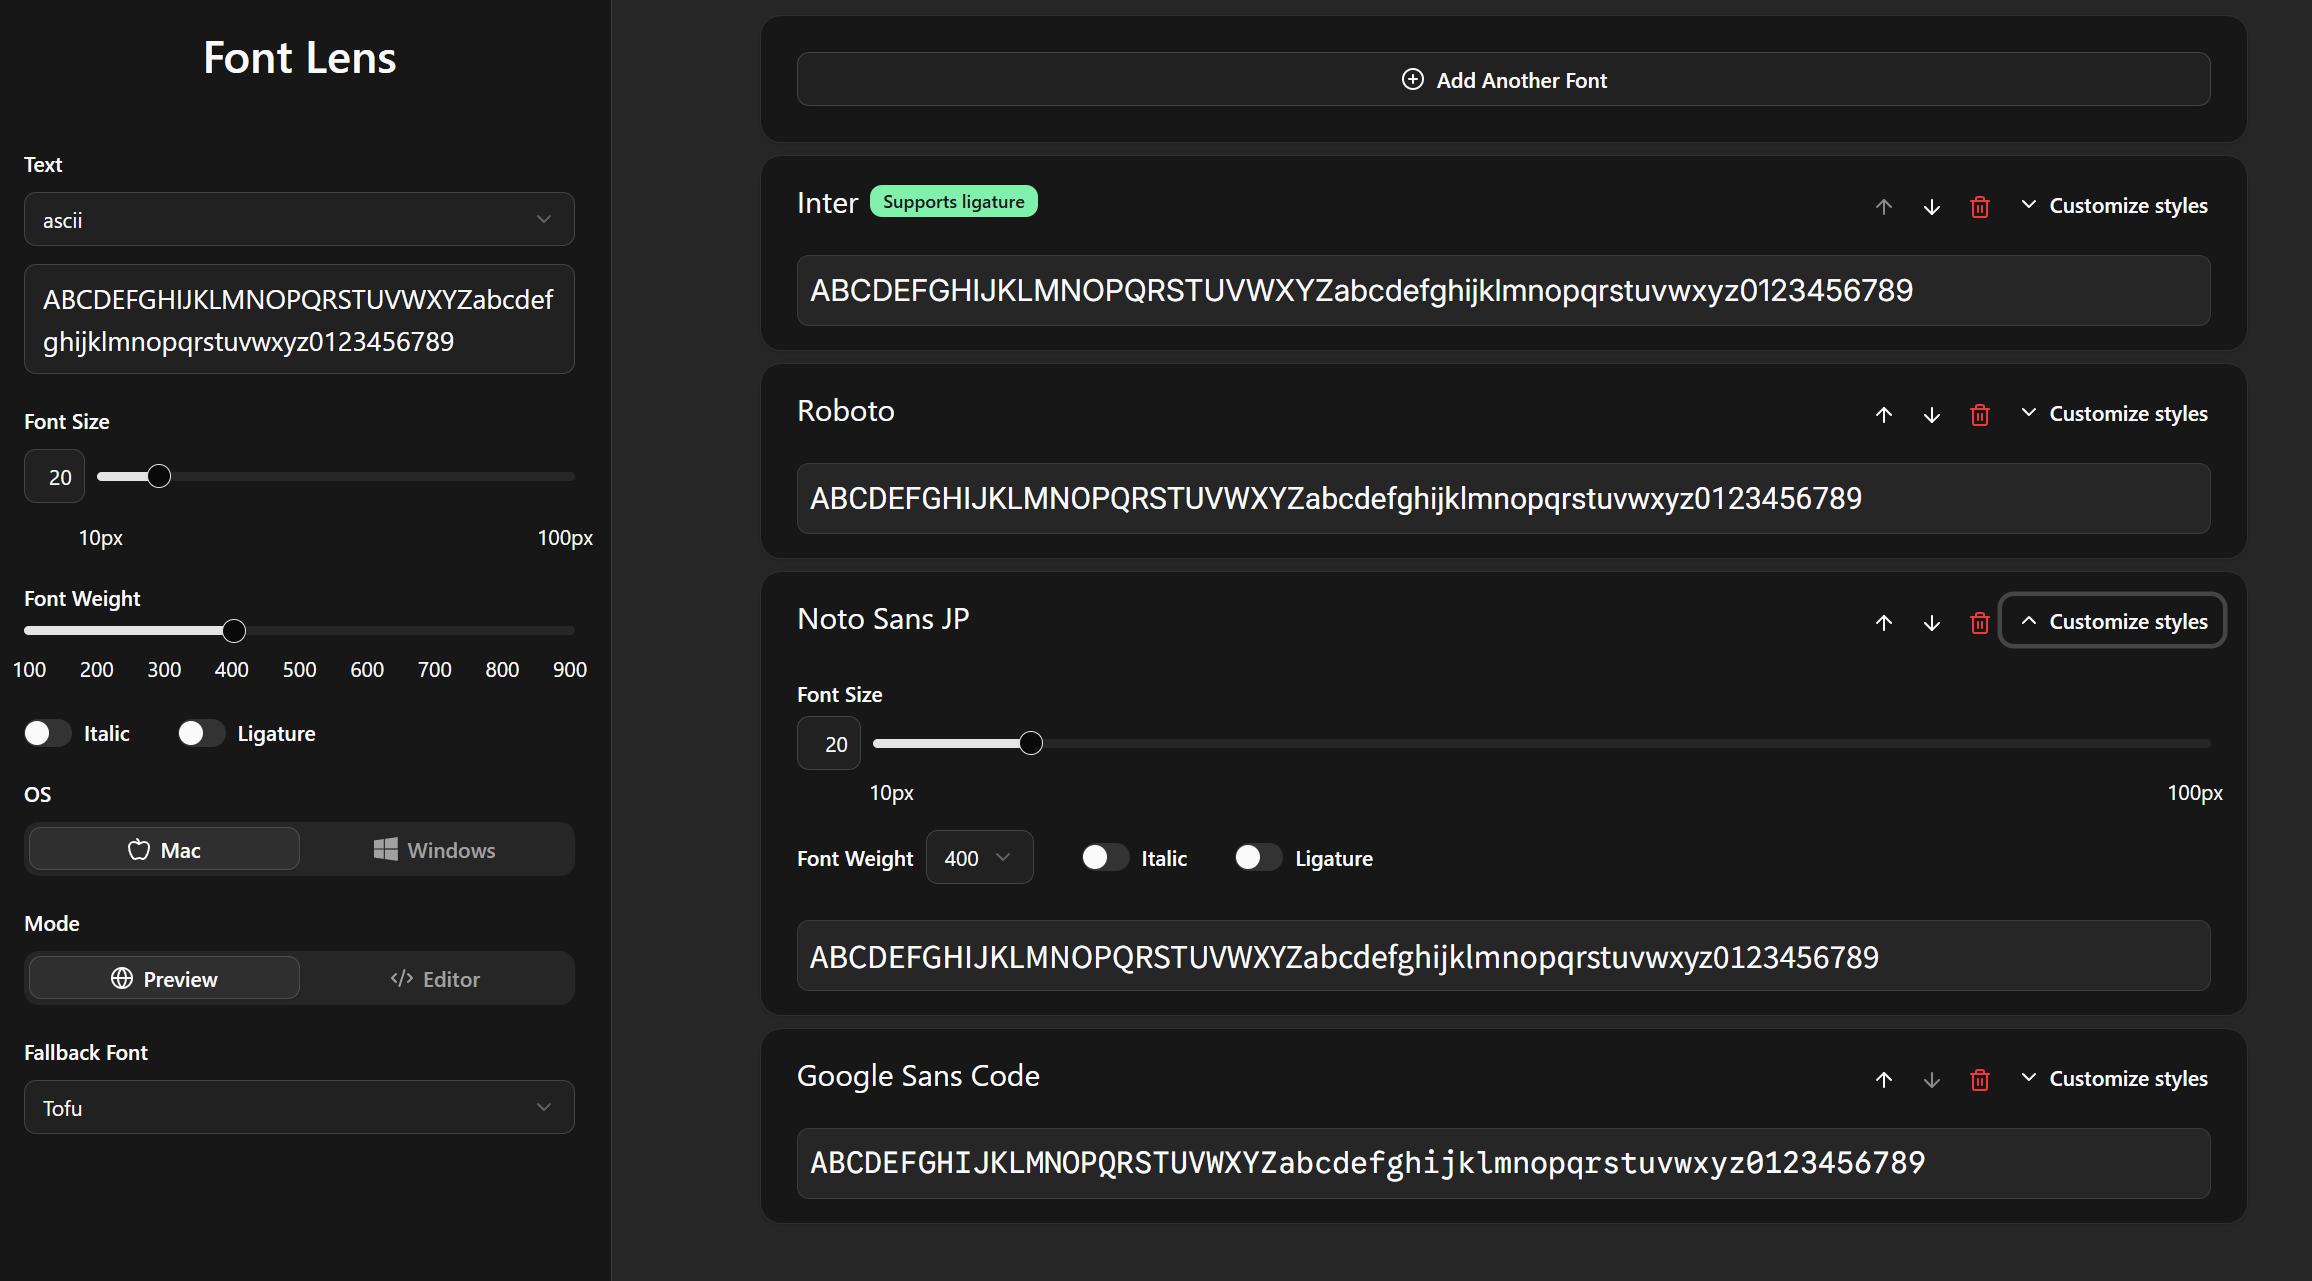Open Noto Sans JP Font Weight dropdown
The image size is (2312, 1281).
979,857
